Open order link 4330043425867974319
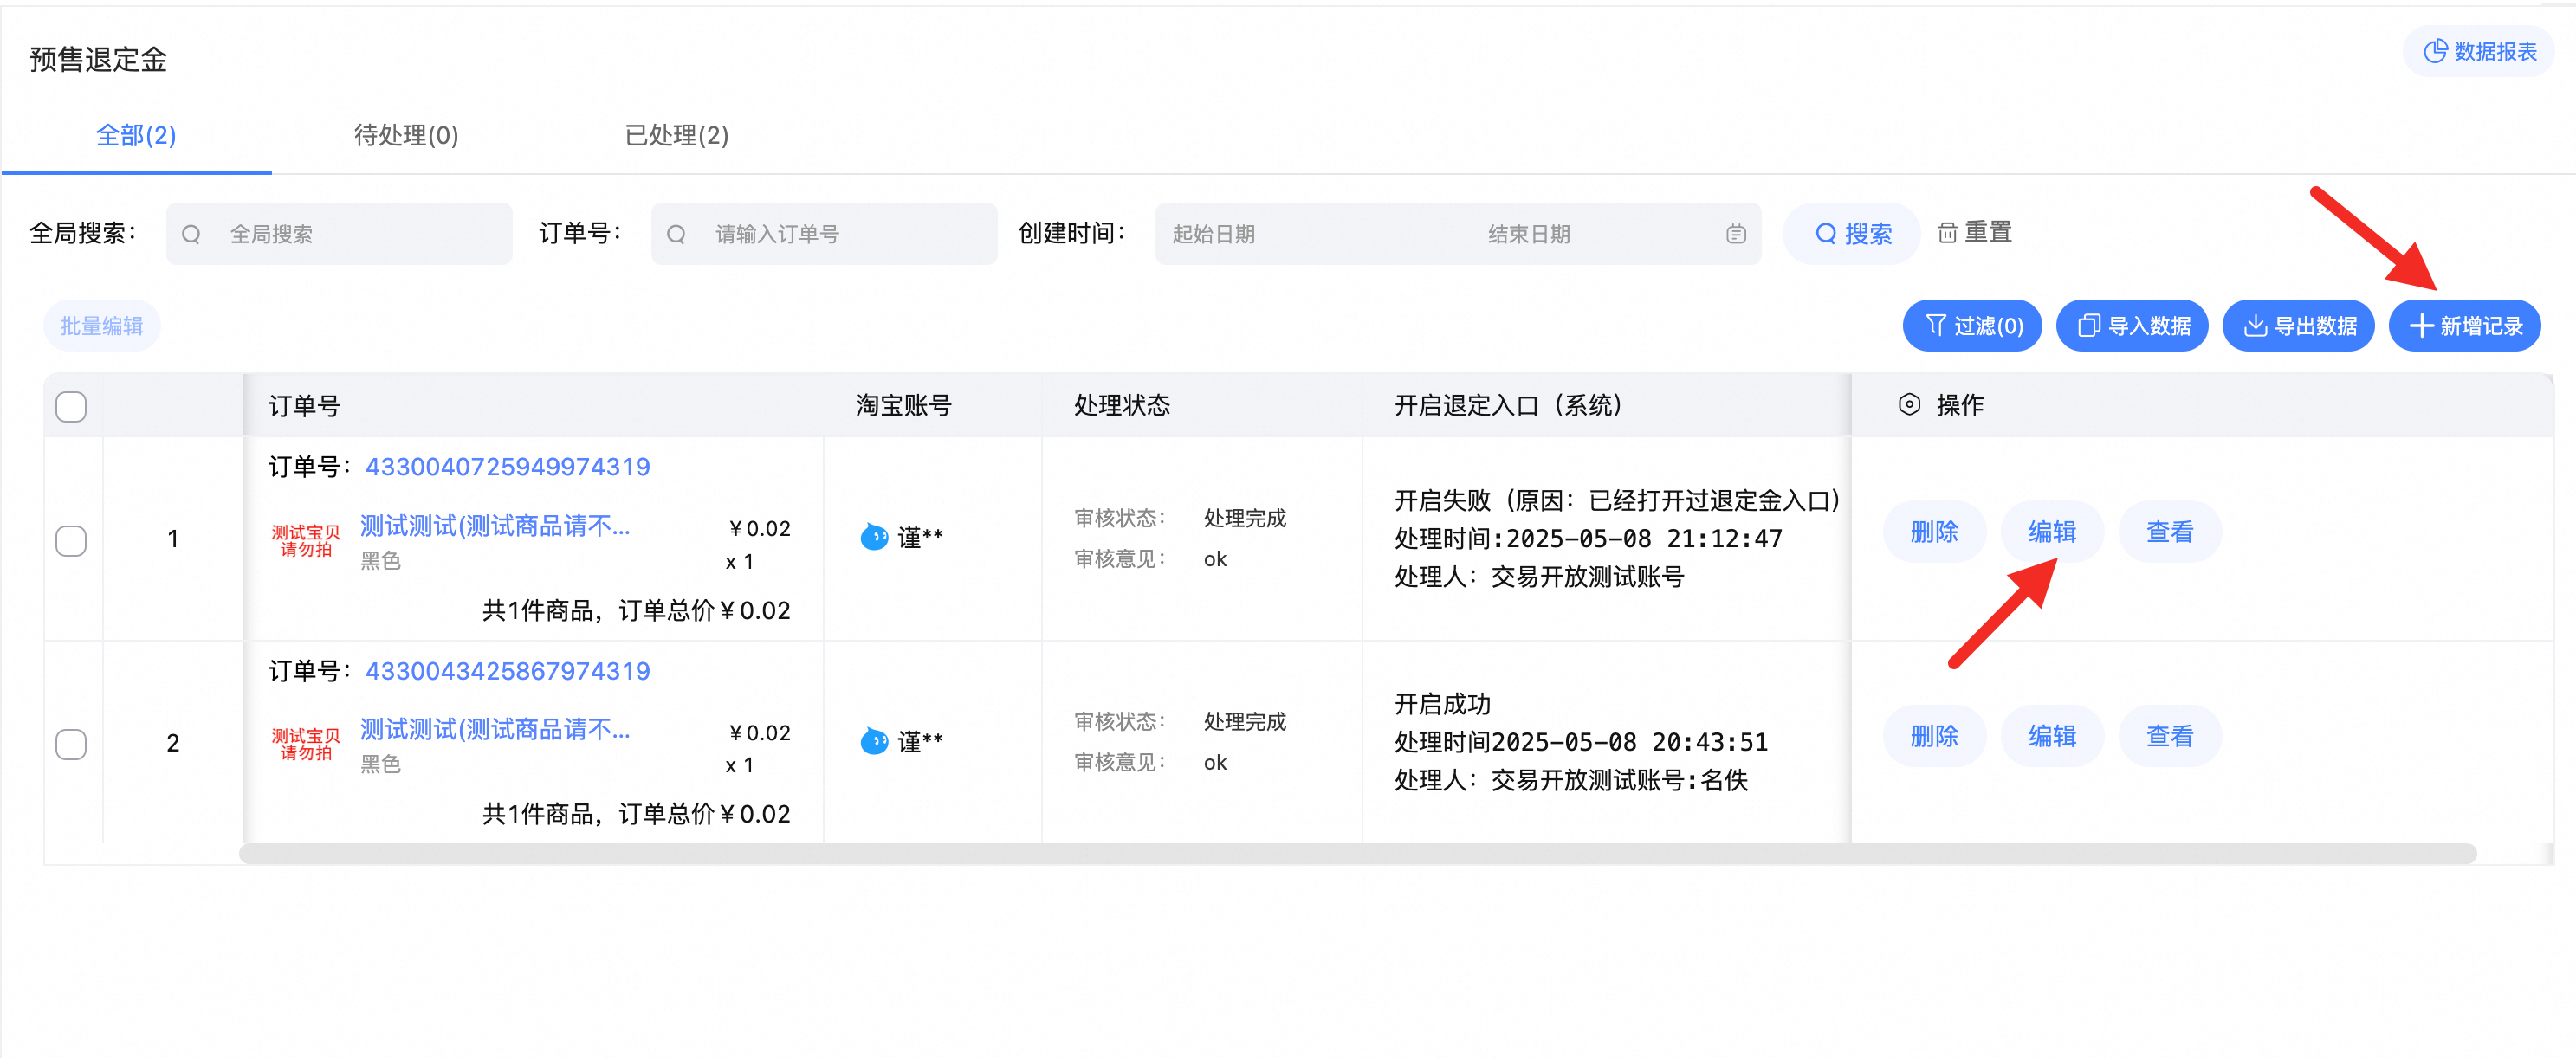2576x1058 pixels. (x=507, y=671)
